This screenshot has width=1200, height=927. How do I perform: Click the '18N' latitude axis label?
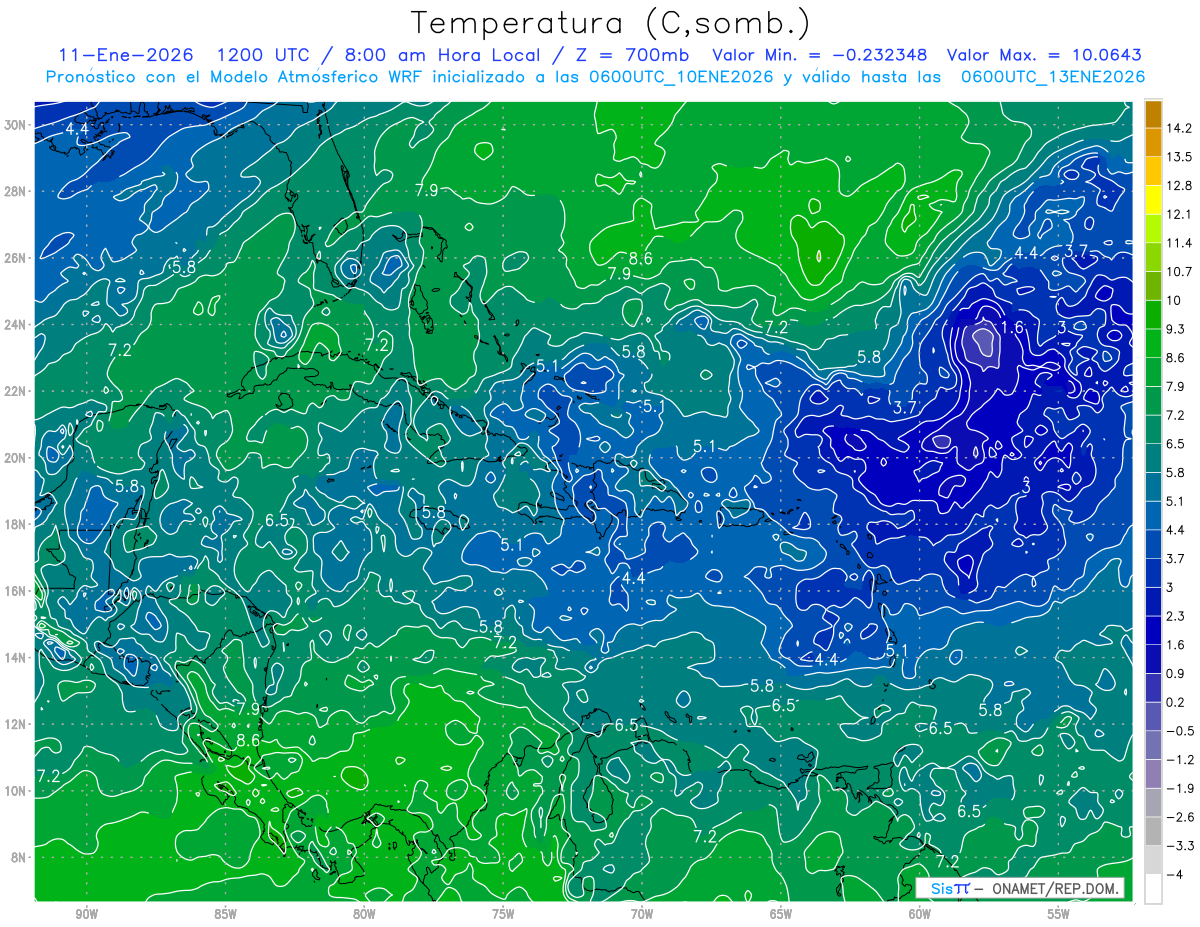[16, 524]
